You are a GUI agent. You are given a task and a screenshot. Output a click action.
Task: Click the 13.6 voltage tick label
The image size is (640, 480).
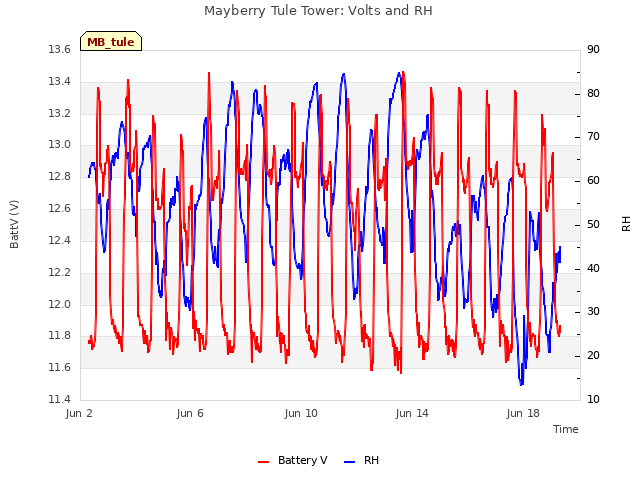coord(60,50)
